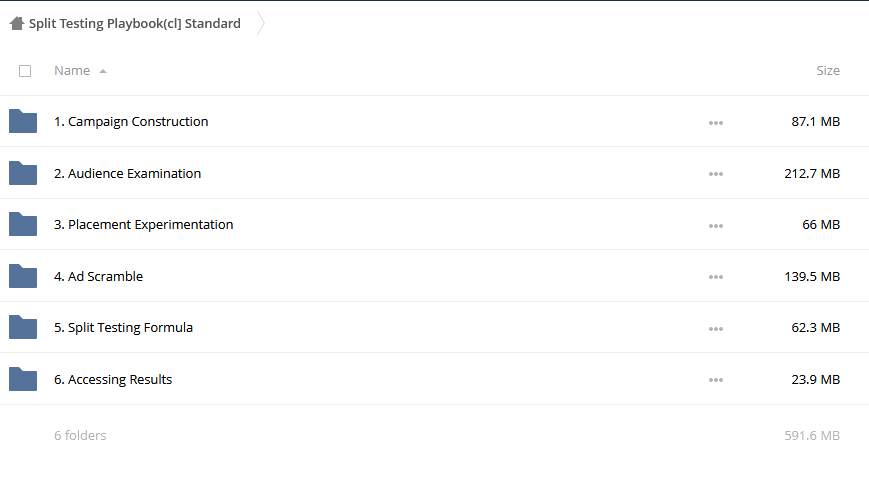869x479 pixels.
Task: Open three-dot menu for Accessing Results
Action: point(715,380)
